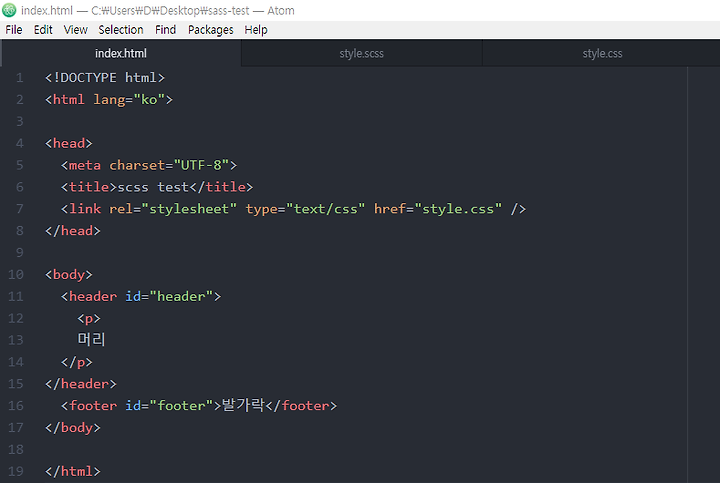The width and height of the screenshot is (720, 483).
Task: Switch to the style.scss tab
Action: [361, 53]
